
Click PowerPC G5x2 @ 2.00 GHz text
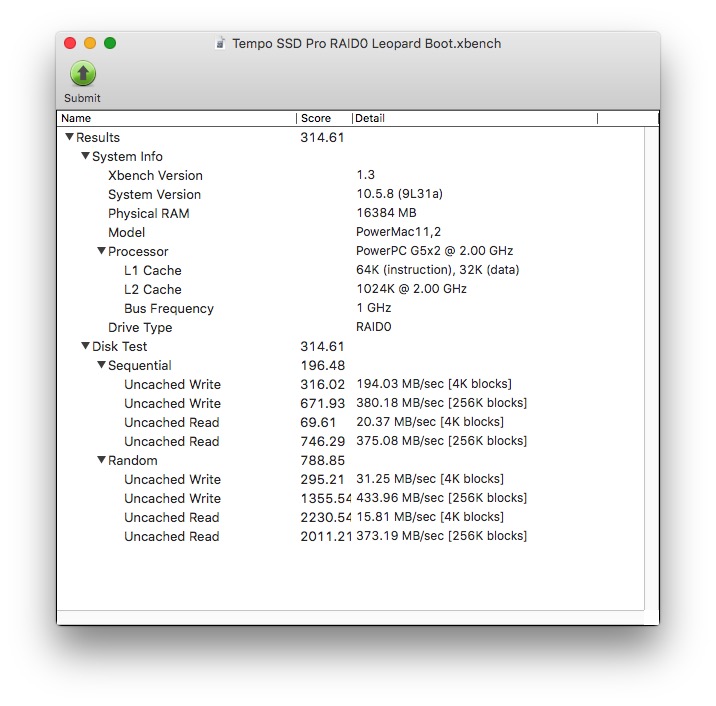click(x=434, y=251)
